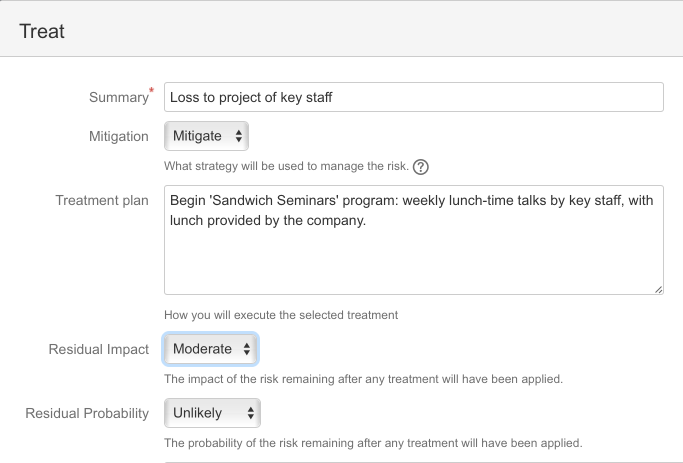The image size is (683, 463).
Task: Focus the Summary text field
Action: coord(414,97)
